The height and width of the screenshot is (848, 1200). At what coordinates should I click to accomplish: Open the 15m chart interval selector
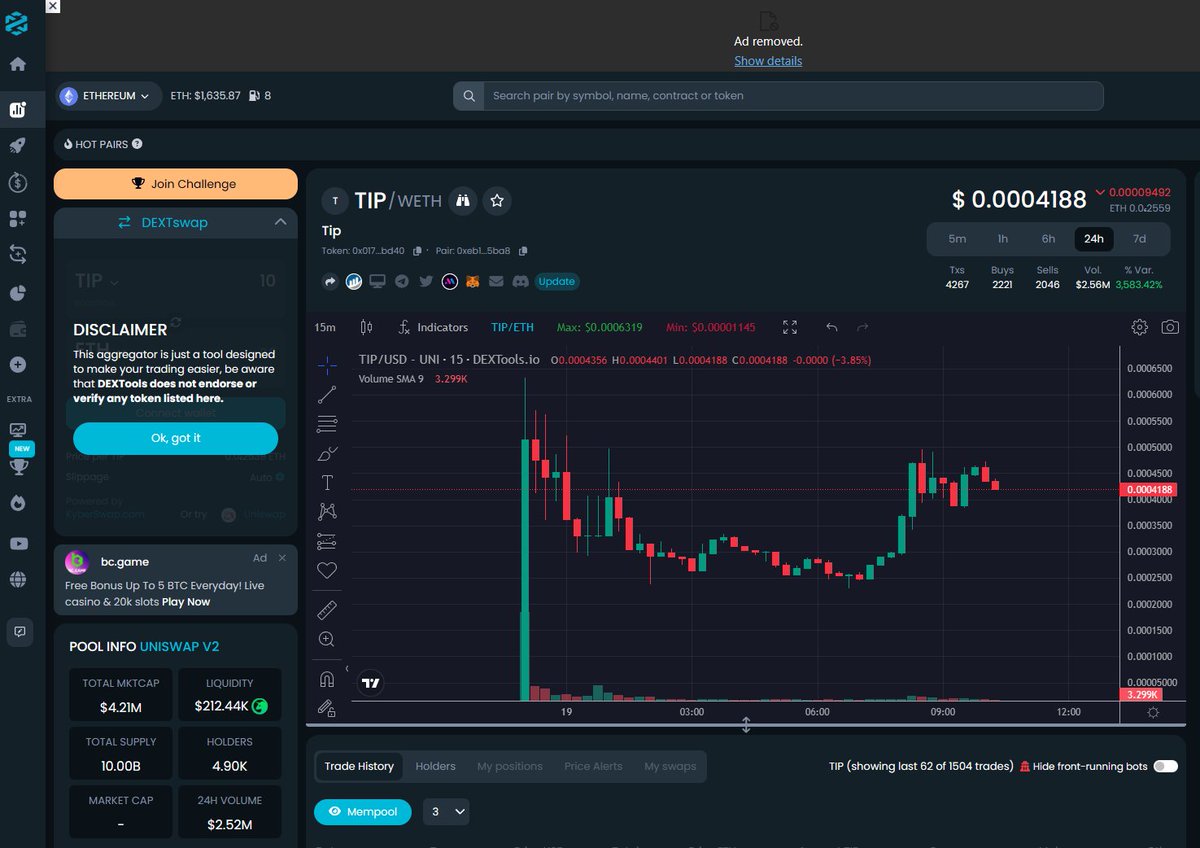pos(325,327)
